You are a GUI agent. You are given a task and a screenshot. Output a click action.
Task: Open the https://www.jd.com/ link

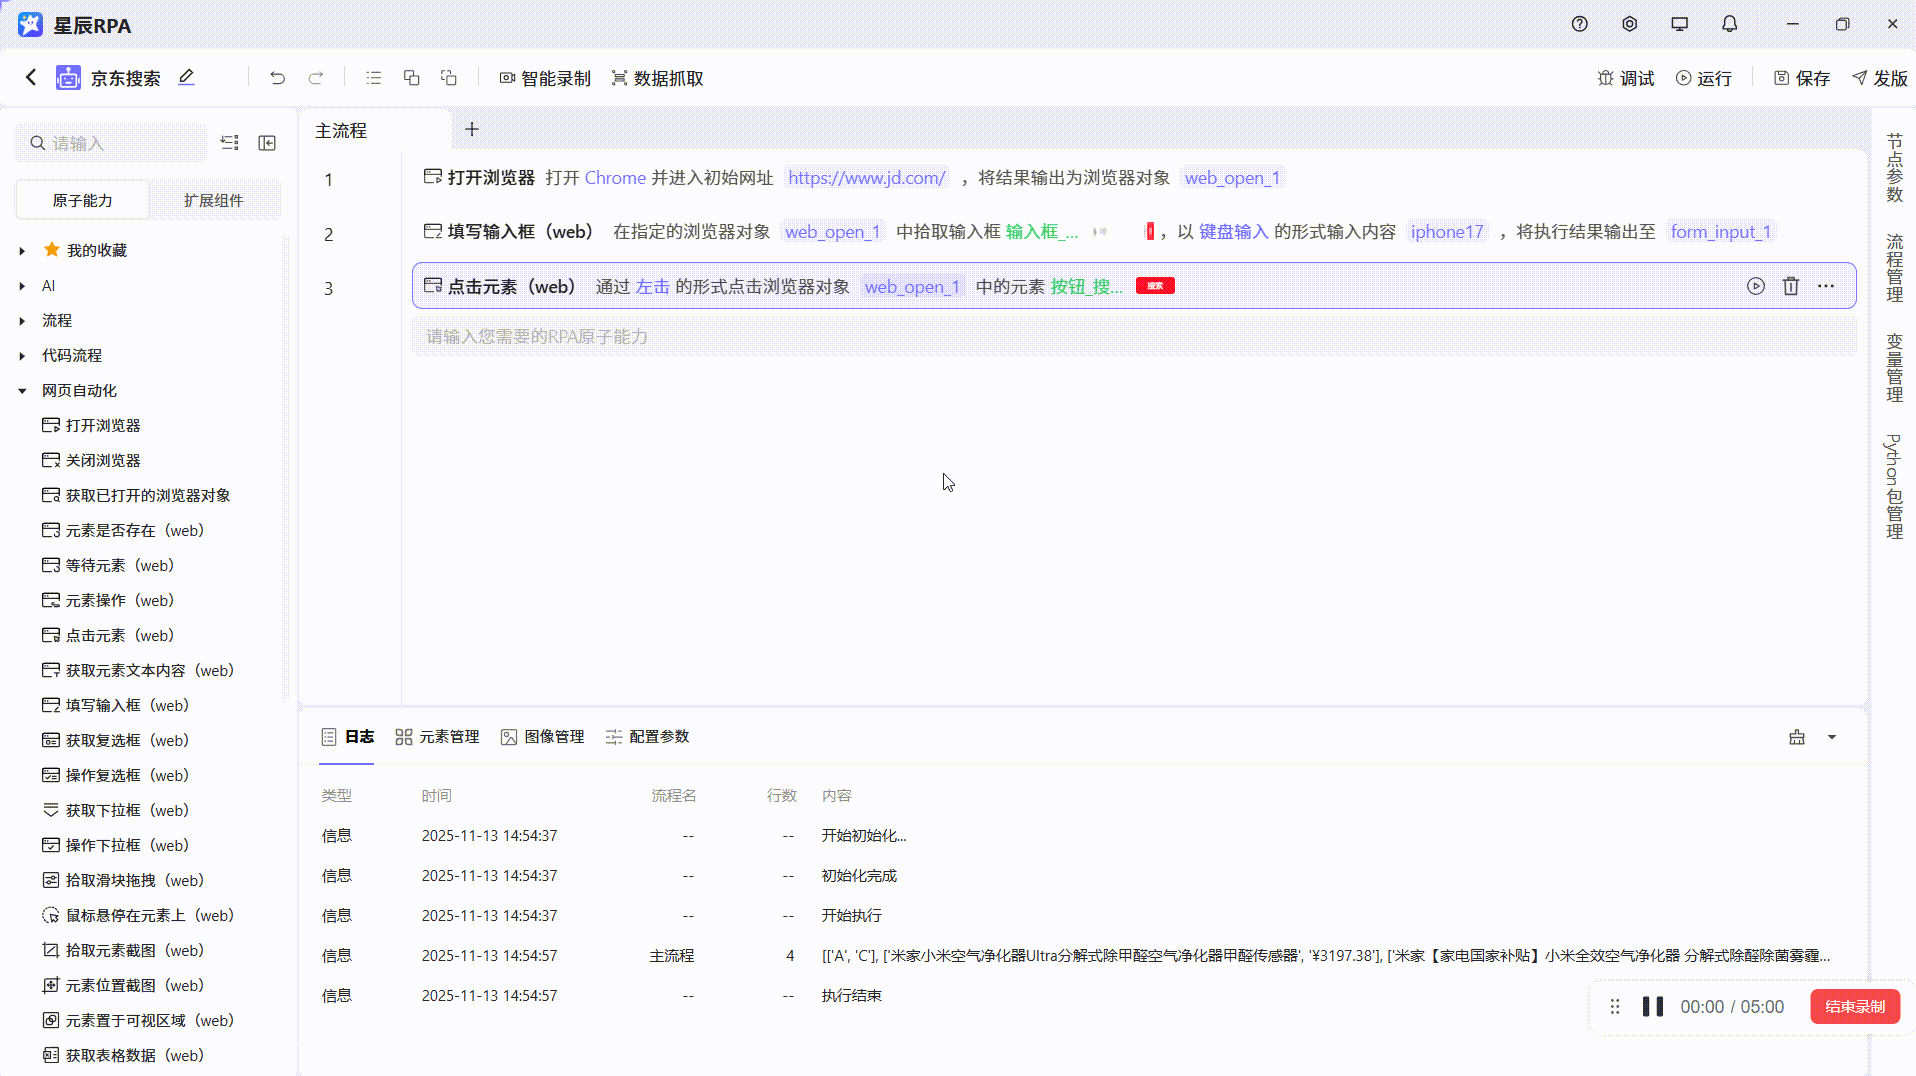865,177
